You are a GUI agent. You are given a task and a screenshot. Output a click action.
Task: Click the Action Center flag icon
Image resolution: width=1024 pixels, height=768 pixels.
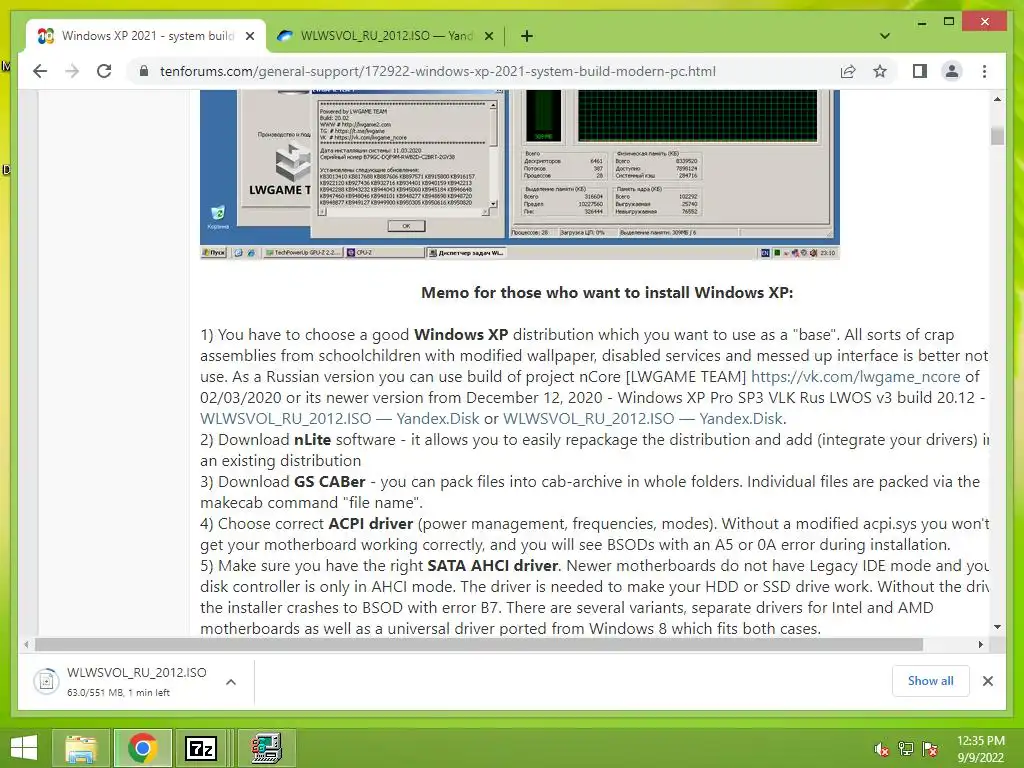pos(930,748)
